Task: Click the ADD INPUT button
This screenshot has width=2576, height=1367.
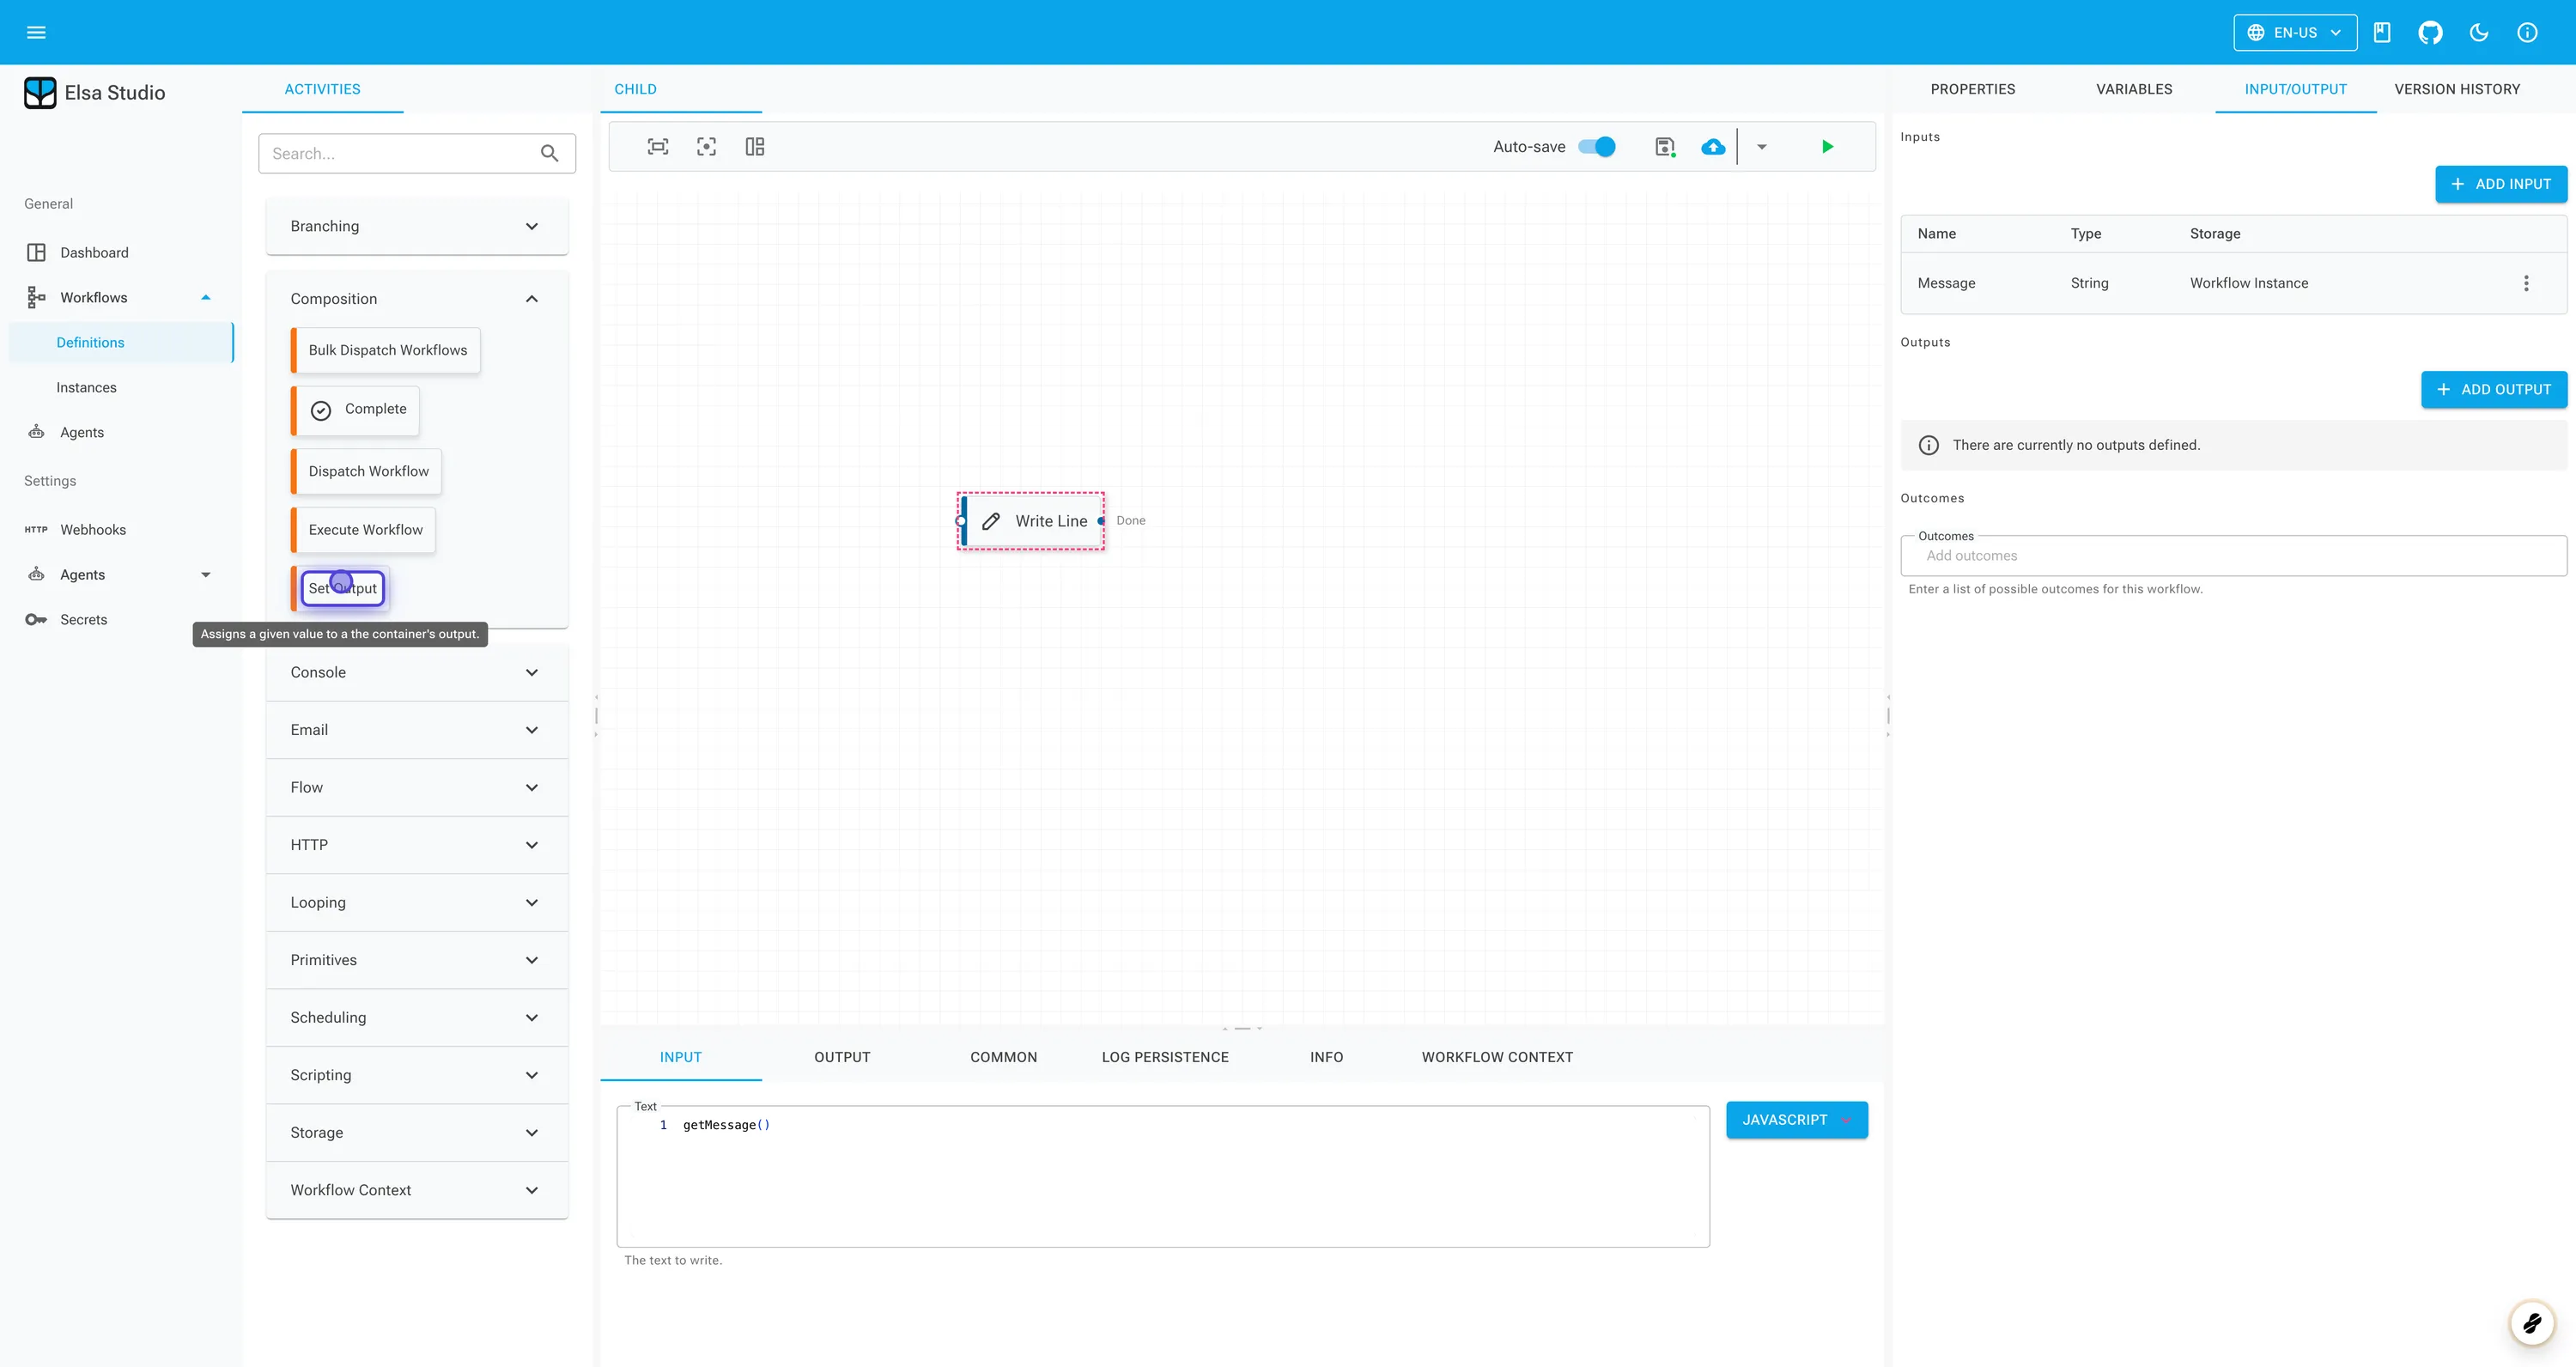Action: 2500,184
